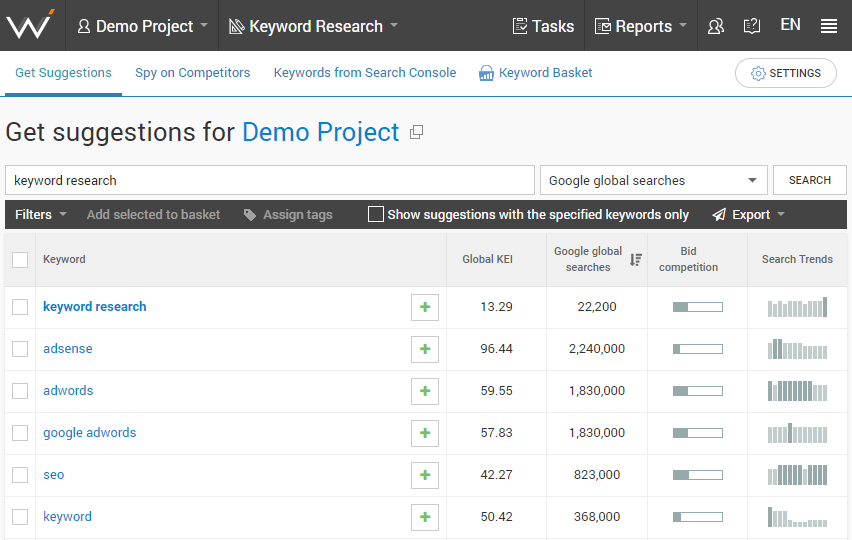Add 'seo' to basket via plus icon

425,475
